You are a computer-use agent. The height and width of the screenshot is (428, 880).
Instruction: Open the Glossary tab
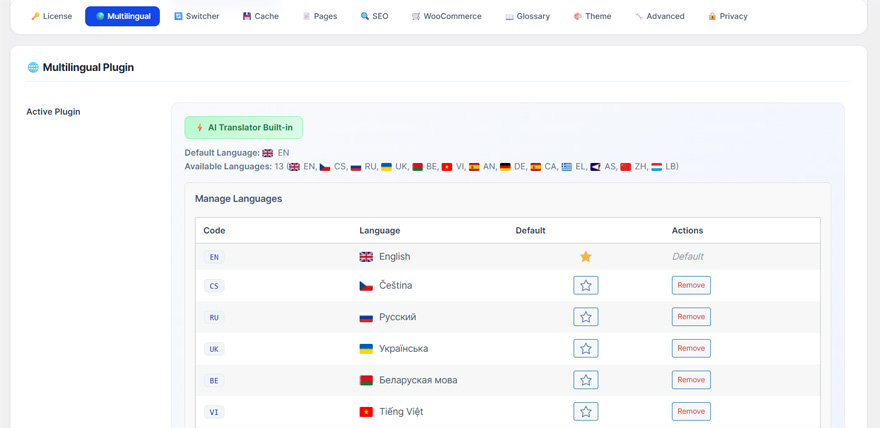527,16
